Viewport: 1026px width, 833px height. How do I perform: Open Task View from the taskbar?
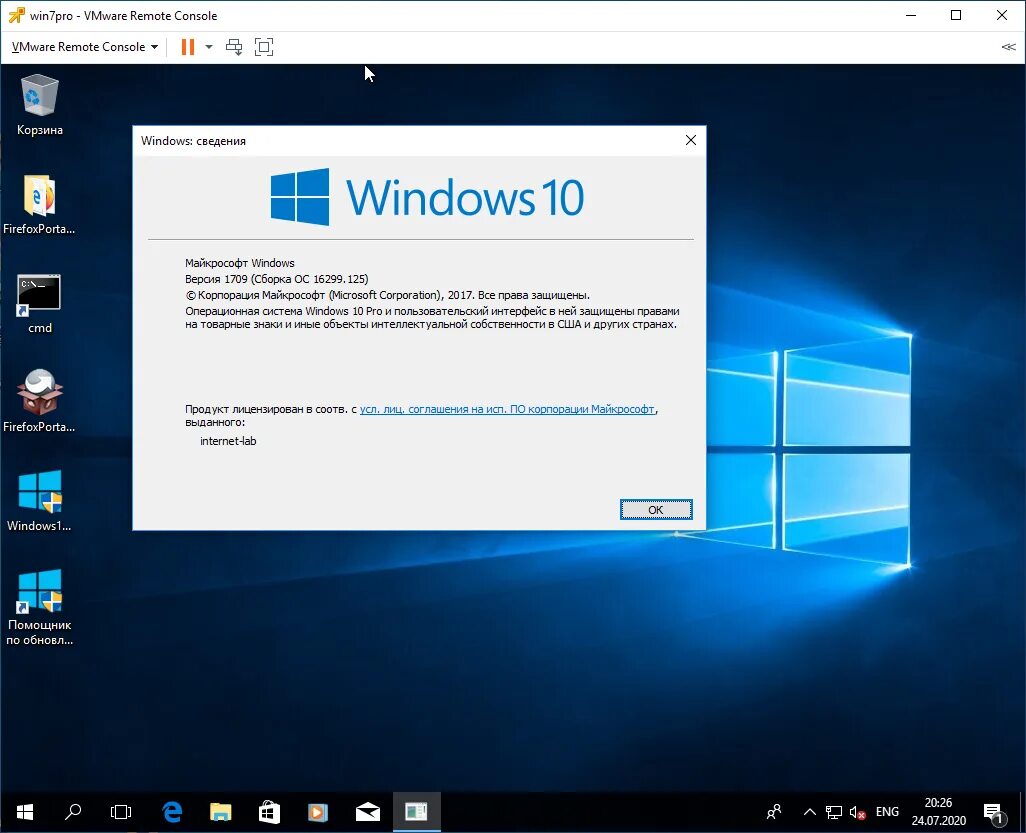[121, 812]
